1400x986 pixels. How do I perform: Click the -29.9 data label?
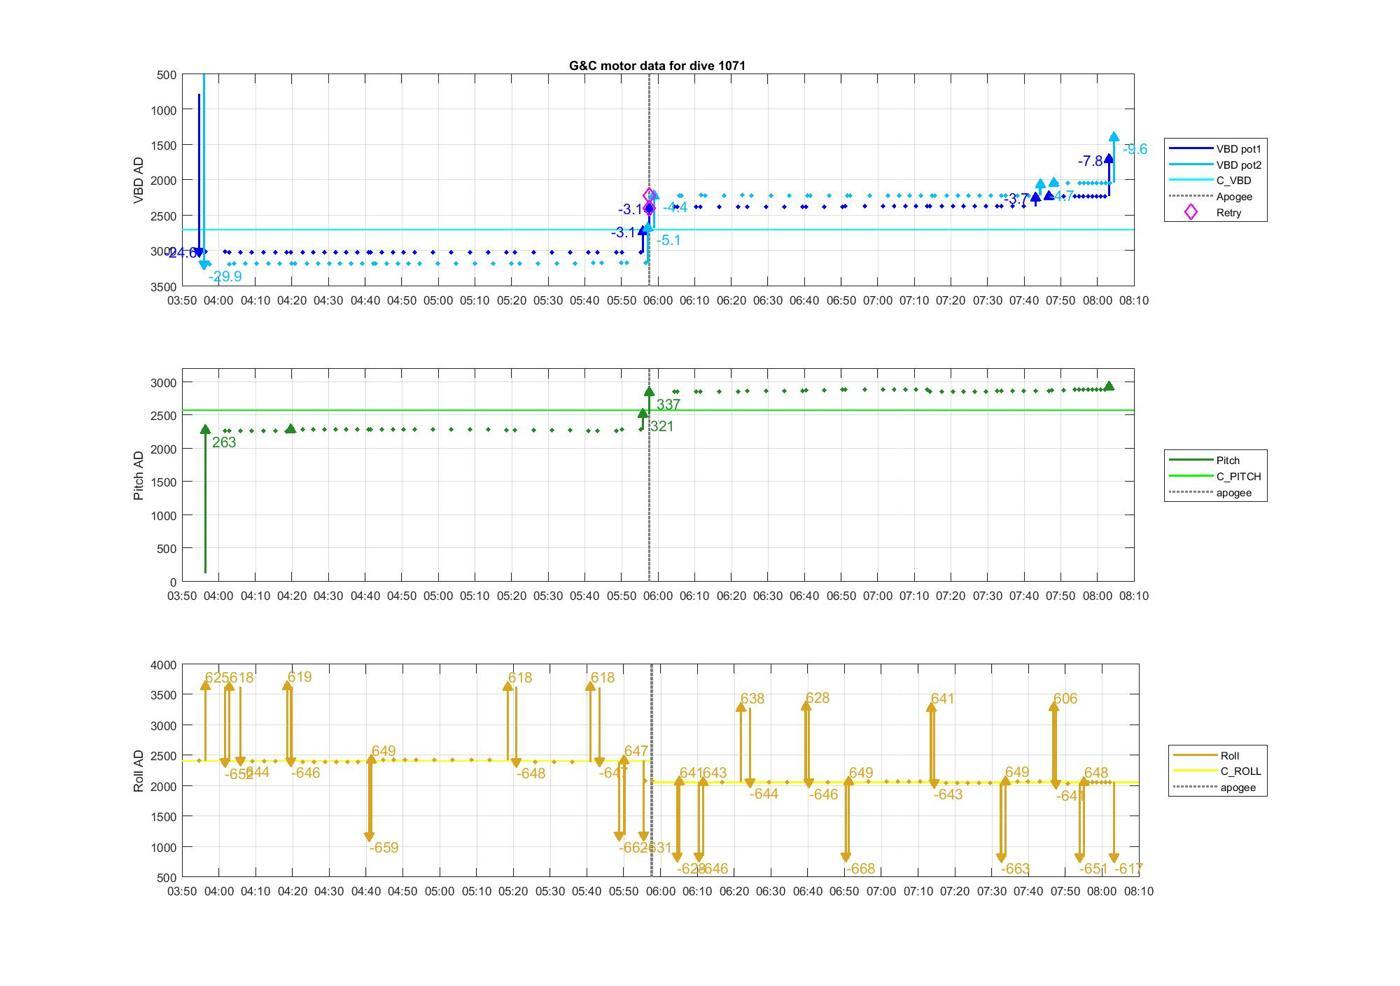[x=225, y=277]
